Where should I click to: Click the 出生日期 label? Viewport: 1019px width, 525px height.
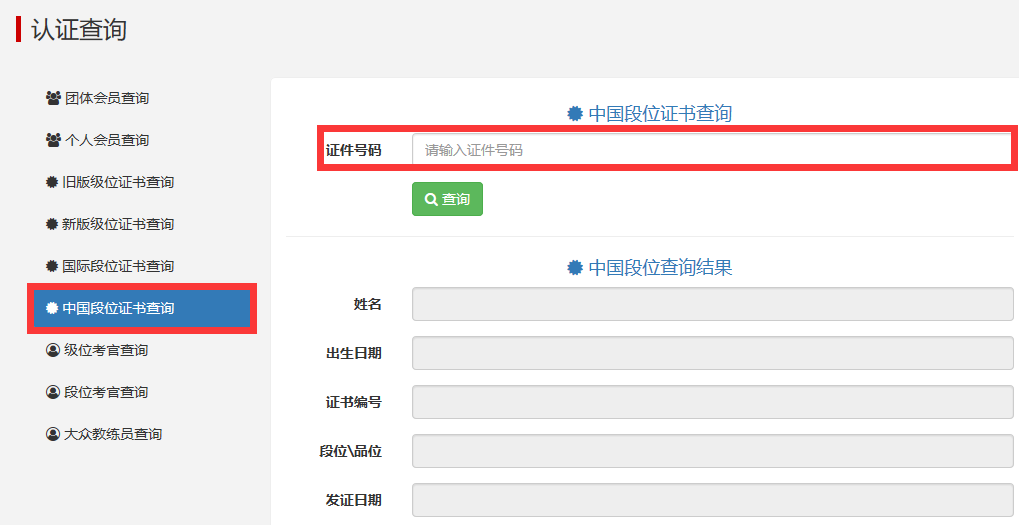(354, 353)
